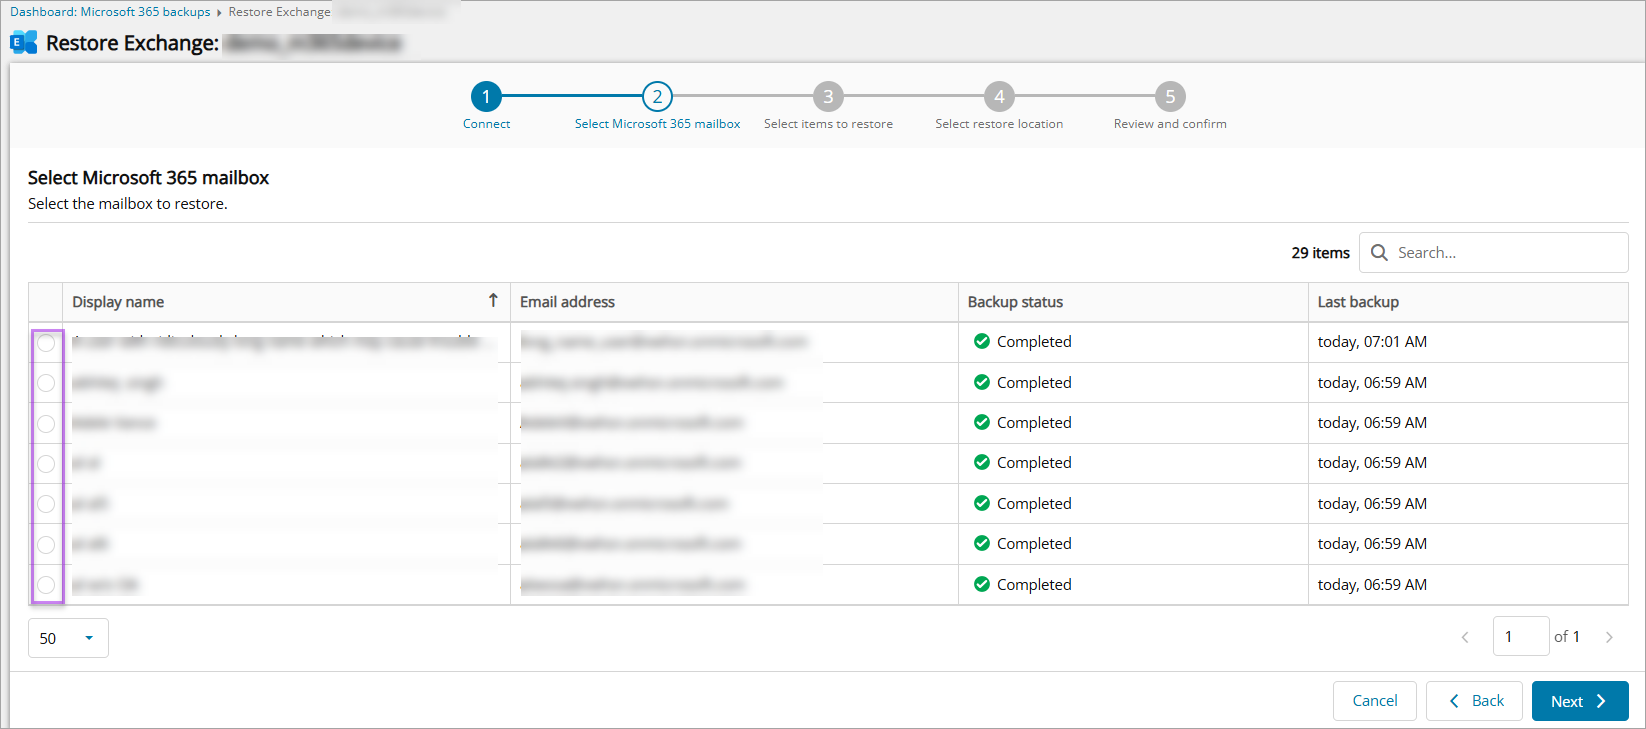The width and height of the screenshot is (1646, 729).
Task: Select the radio button for the fourth mailbox
Action: (x=46, y=464)
